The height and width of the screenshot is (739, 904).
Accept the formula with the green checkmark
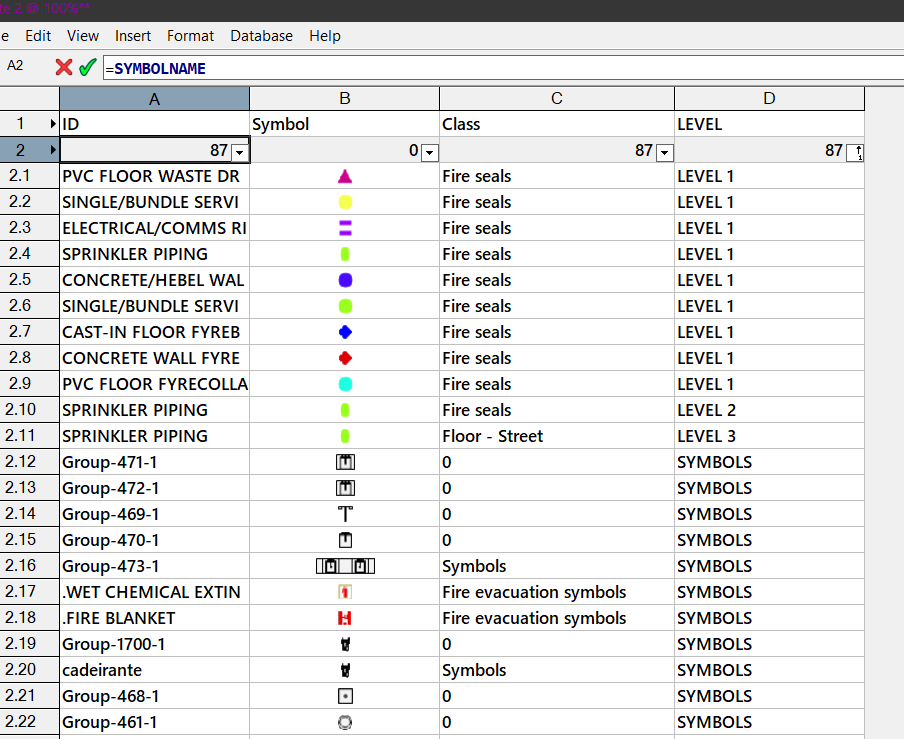point(88,67)
